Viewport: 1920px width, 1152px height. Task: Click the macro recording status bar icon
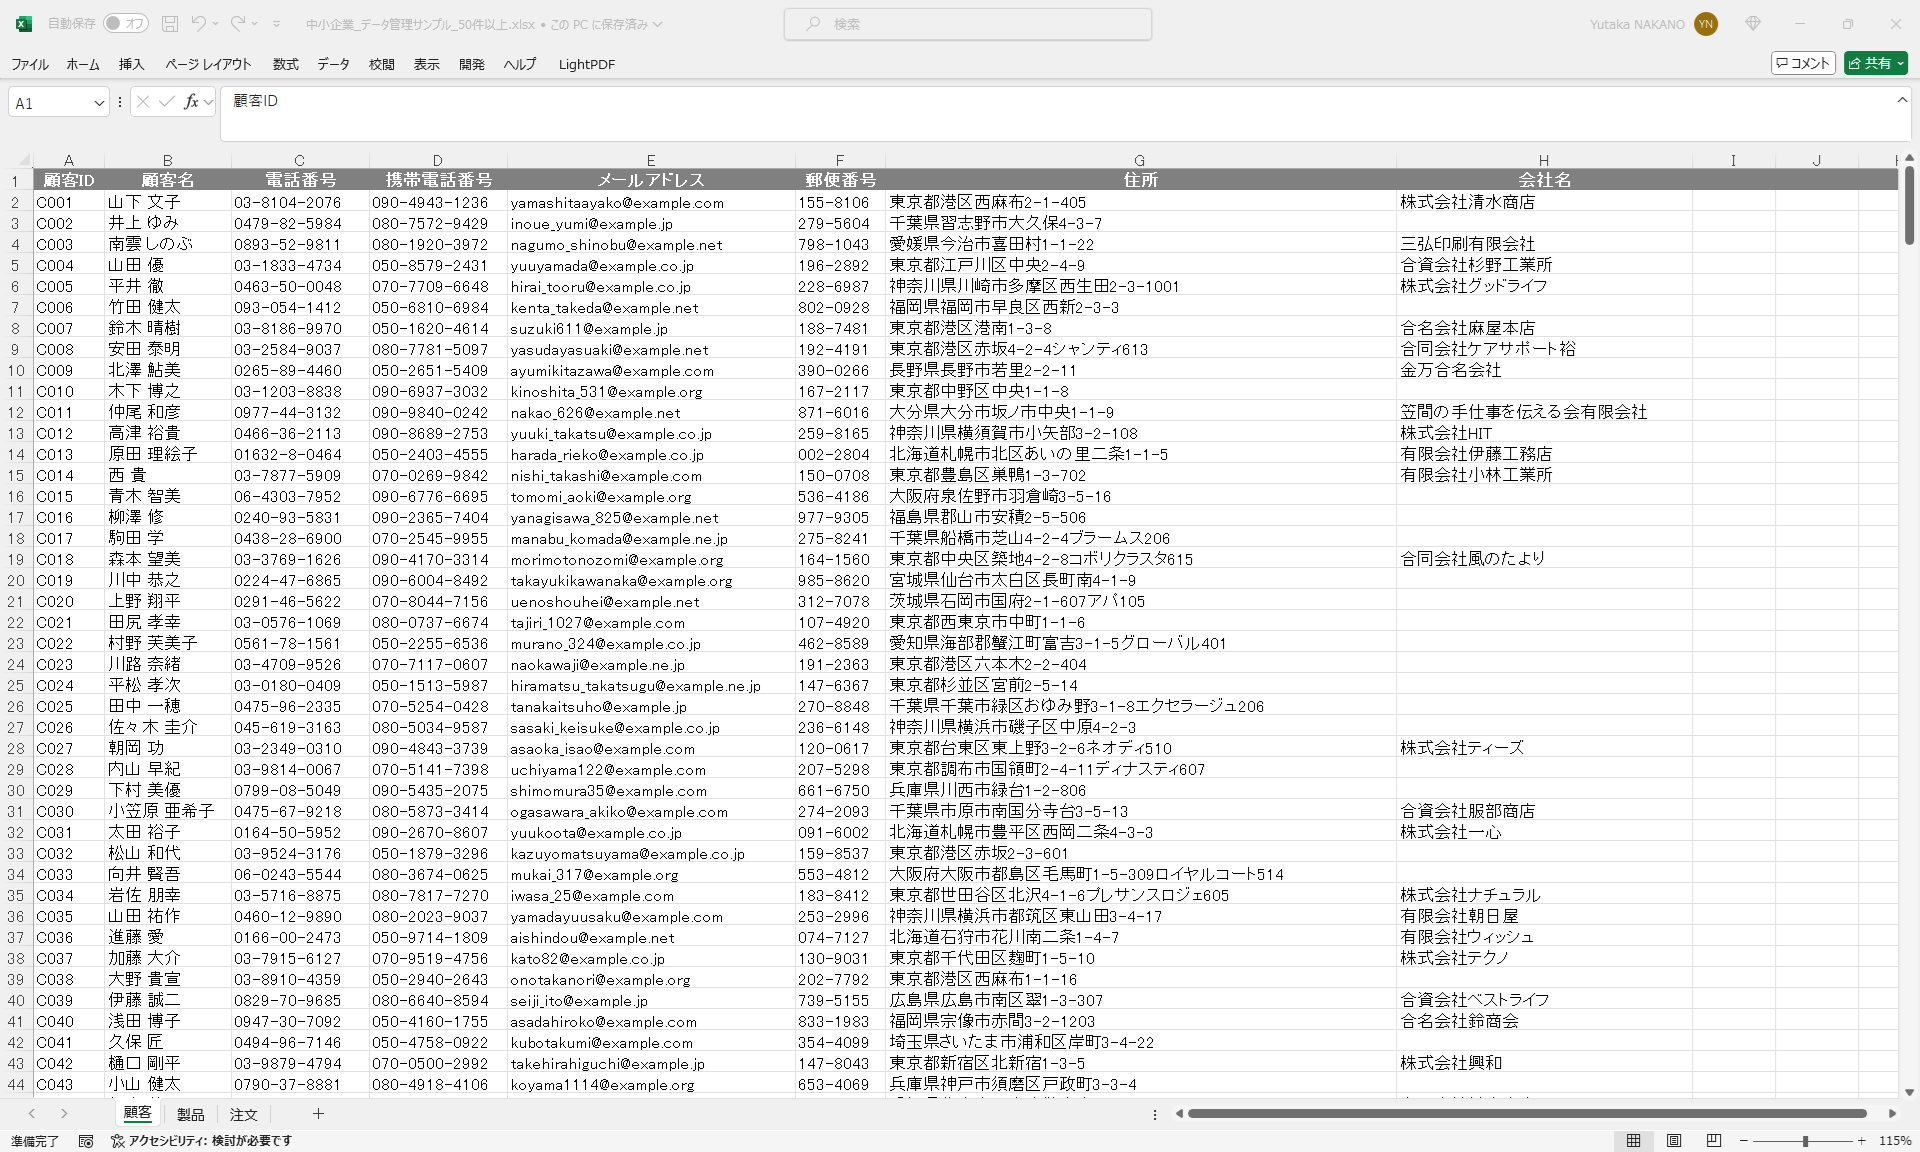pyautogui.click(x=86, y=1141)
